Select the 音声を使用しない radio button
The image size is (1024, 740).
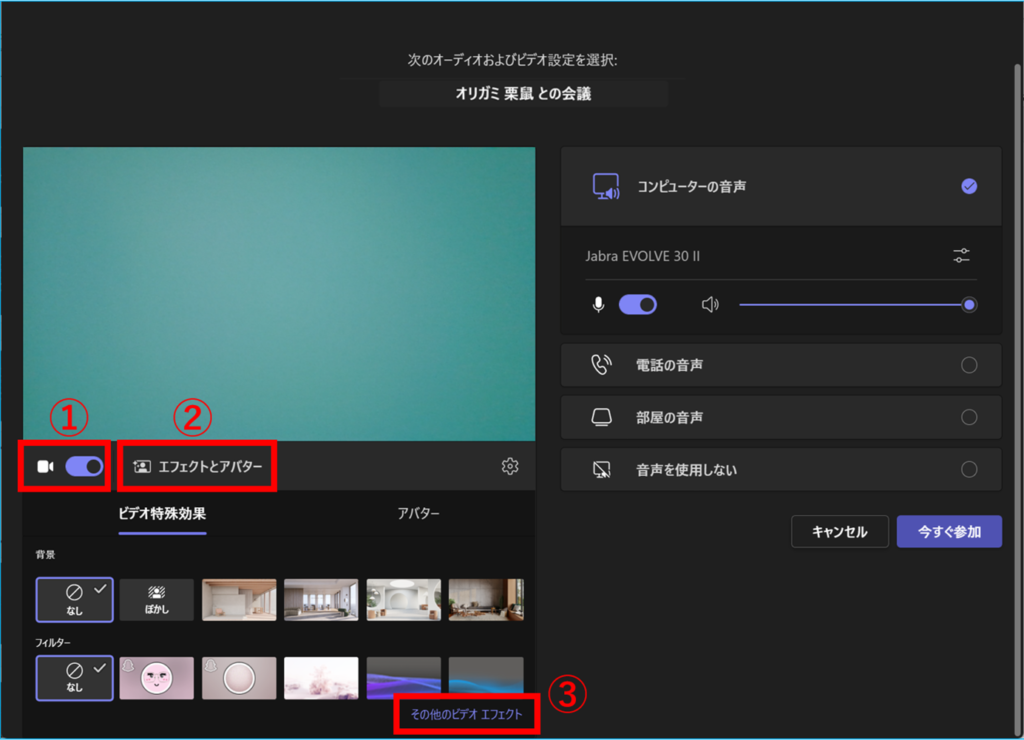coord(968,469)
